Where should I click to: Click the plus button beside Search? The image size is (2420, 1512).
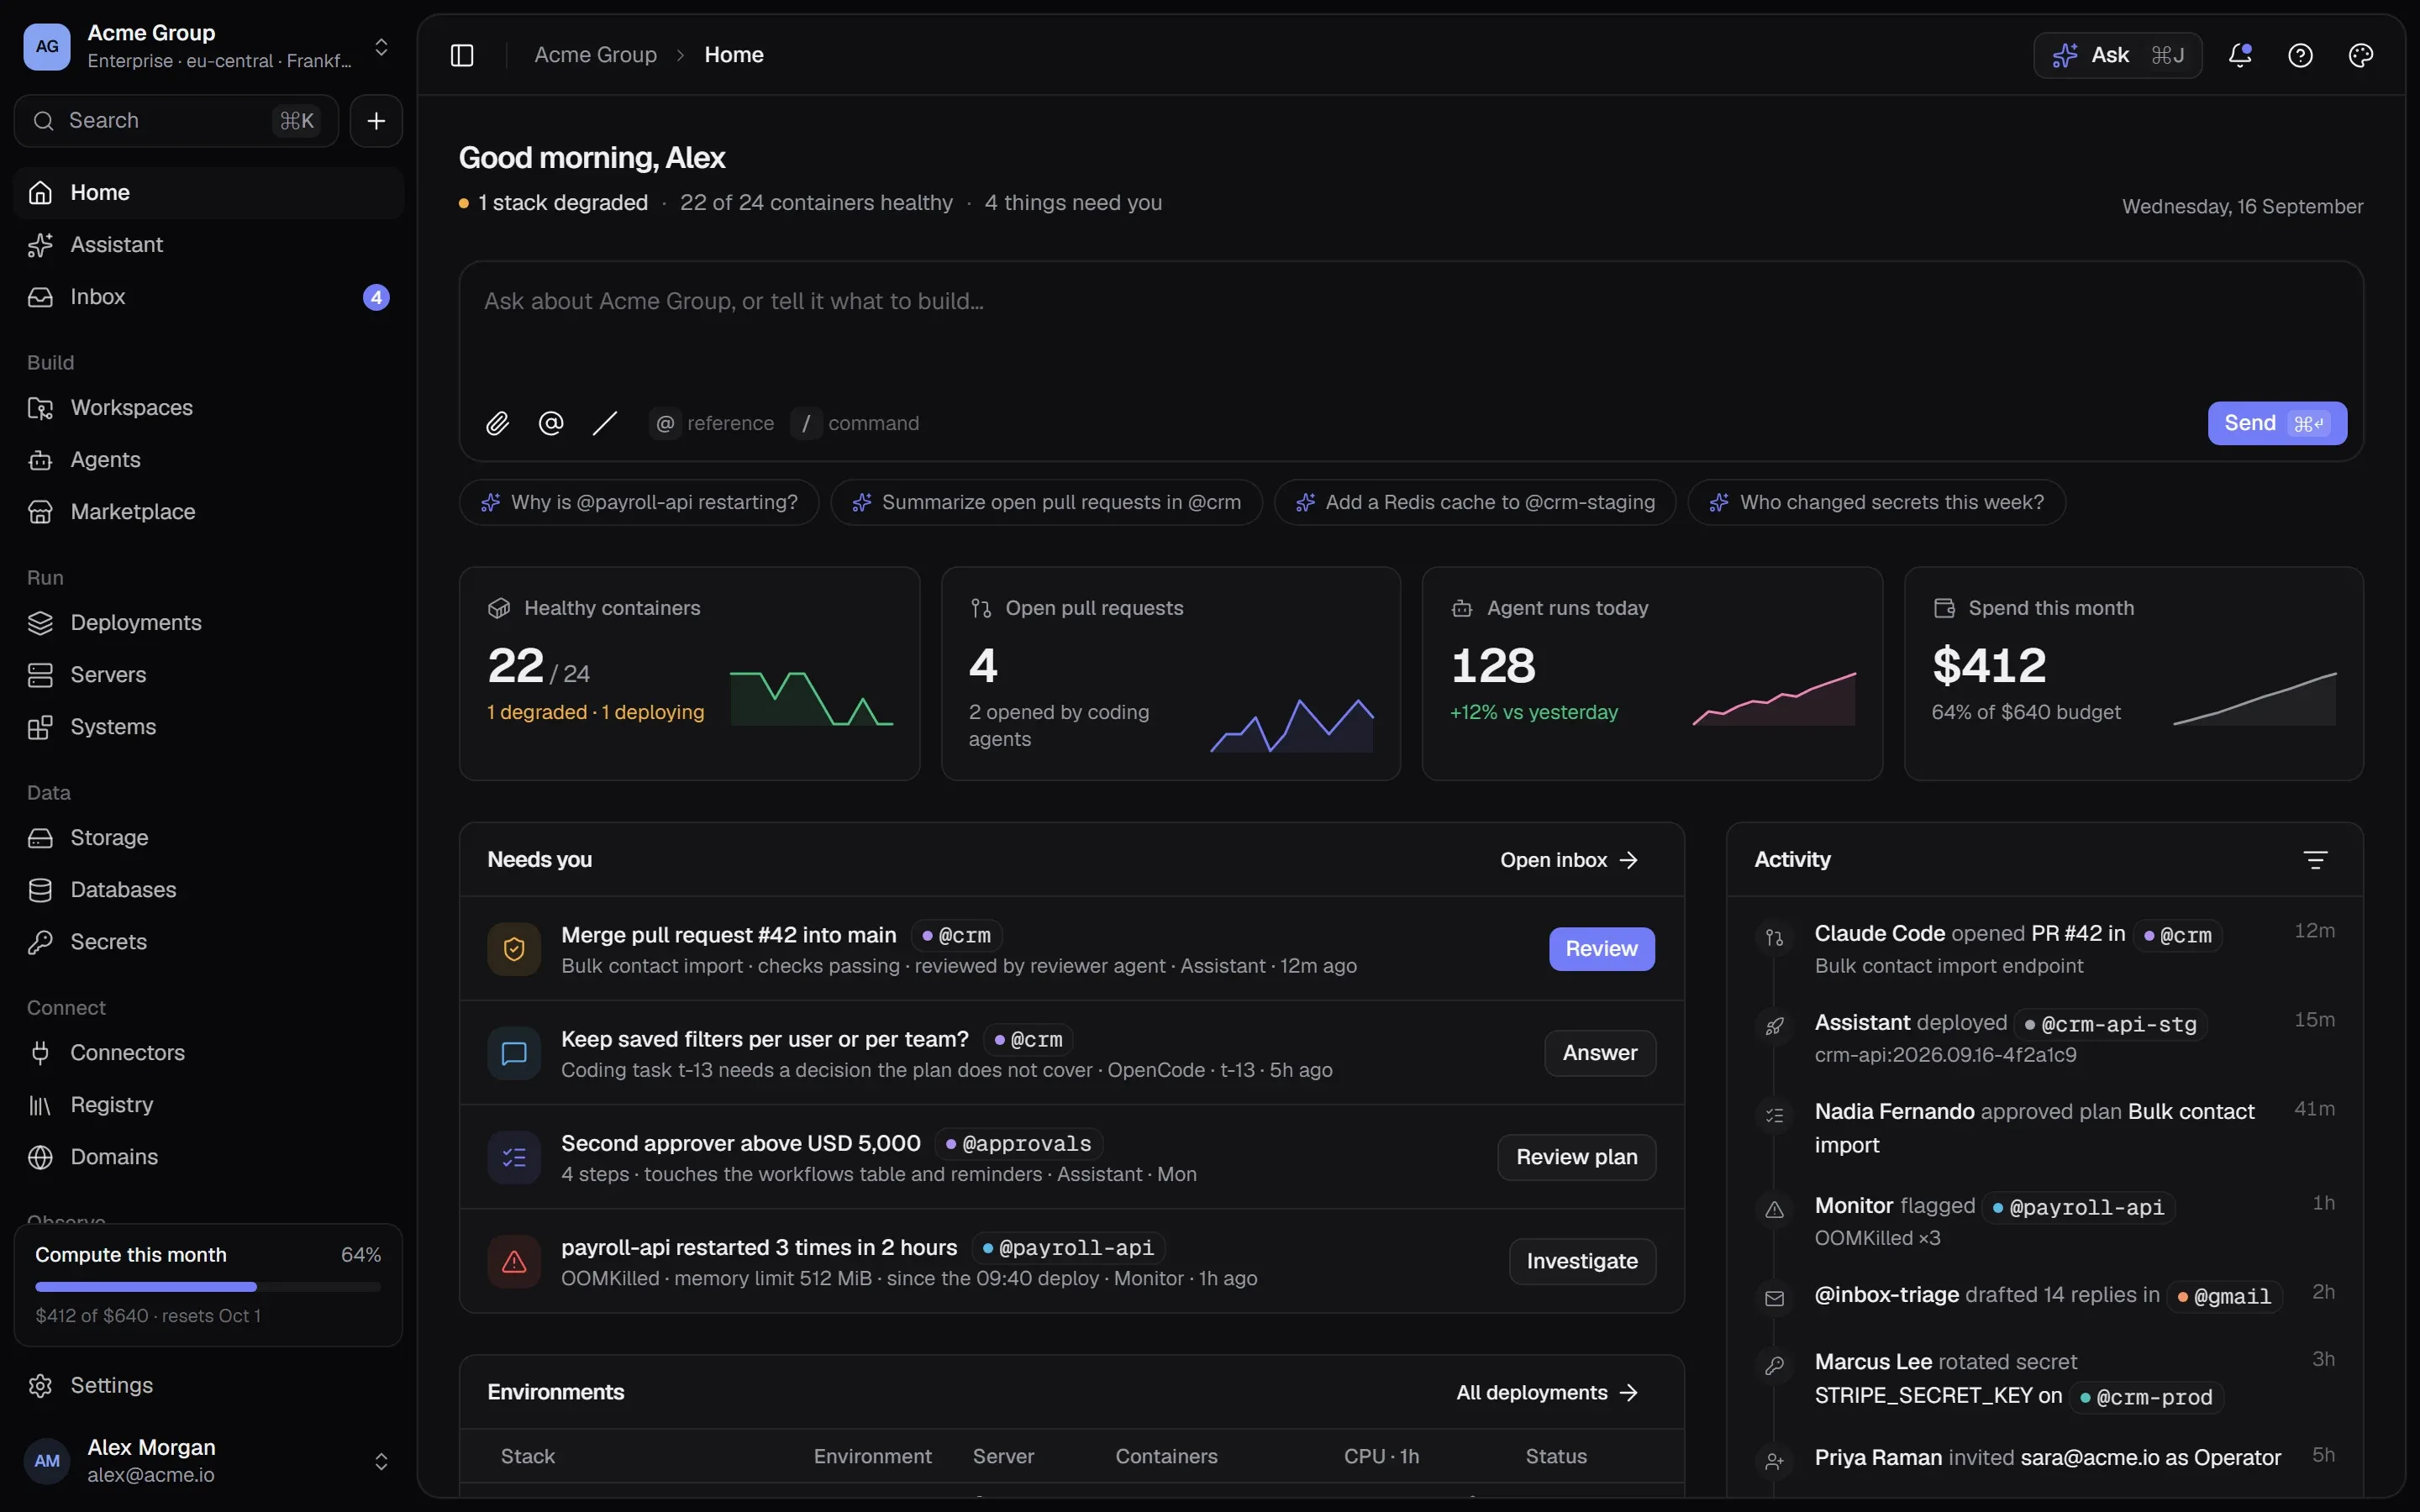[x=376, y=121]
